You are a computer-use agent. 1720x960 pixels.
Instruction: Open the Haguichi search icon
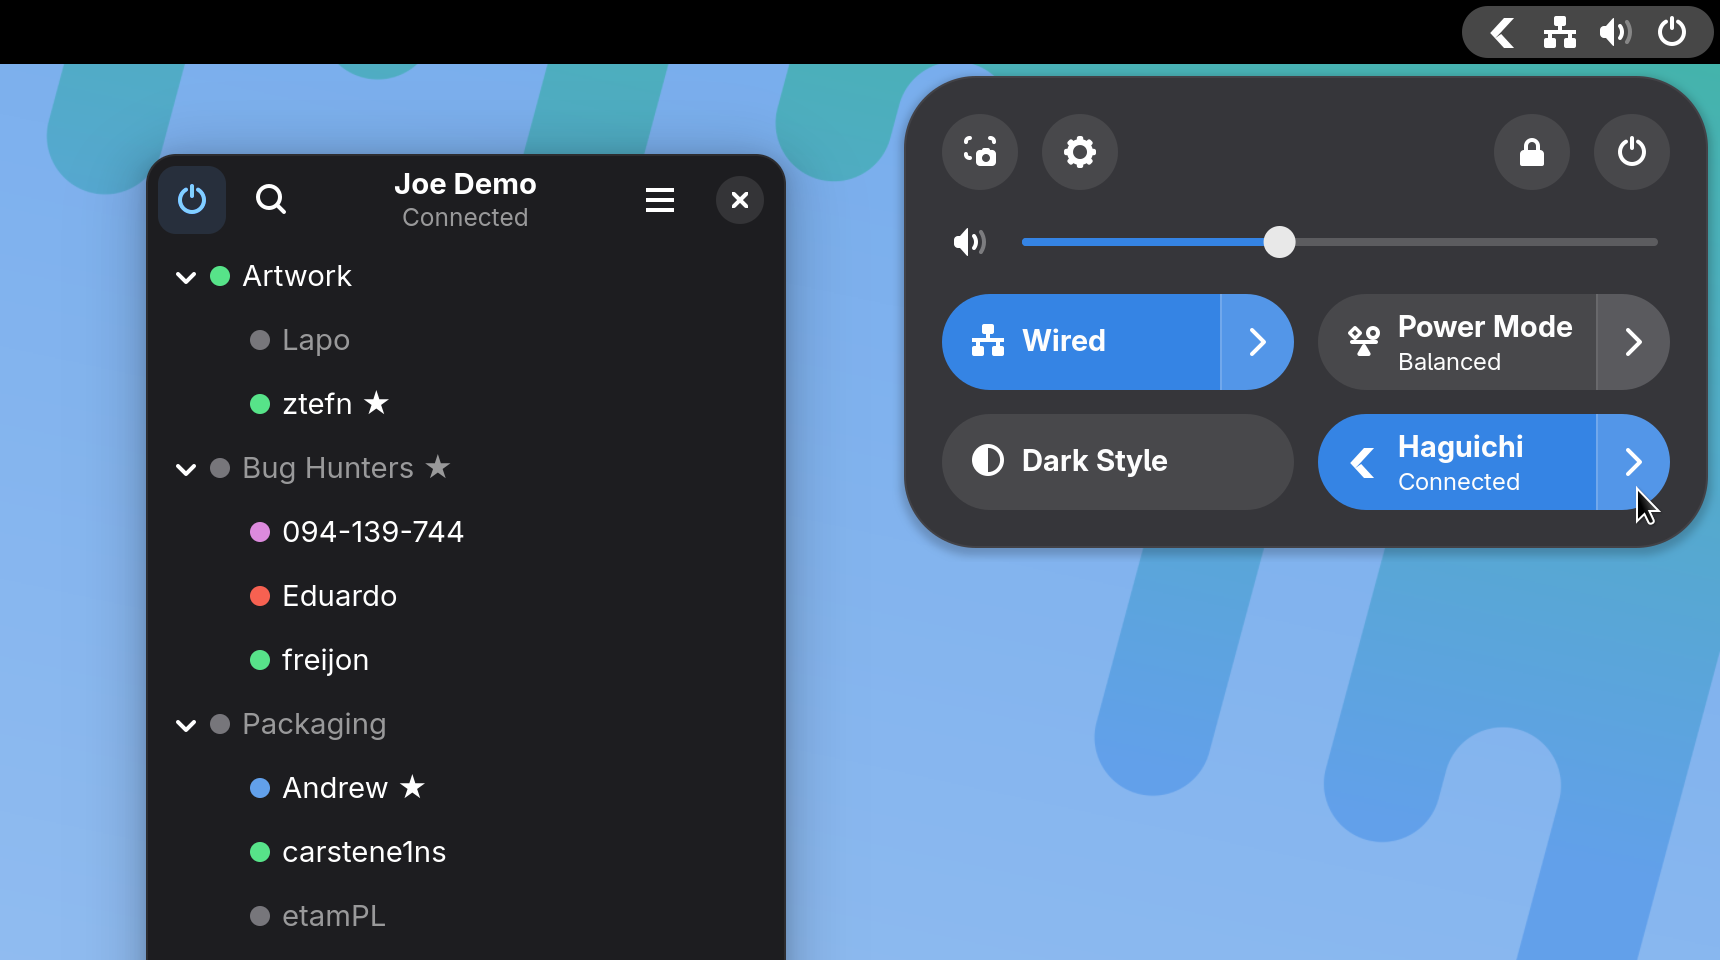pyautogui.click(x=270, y=200)
